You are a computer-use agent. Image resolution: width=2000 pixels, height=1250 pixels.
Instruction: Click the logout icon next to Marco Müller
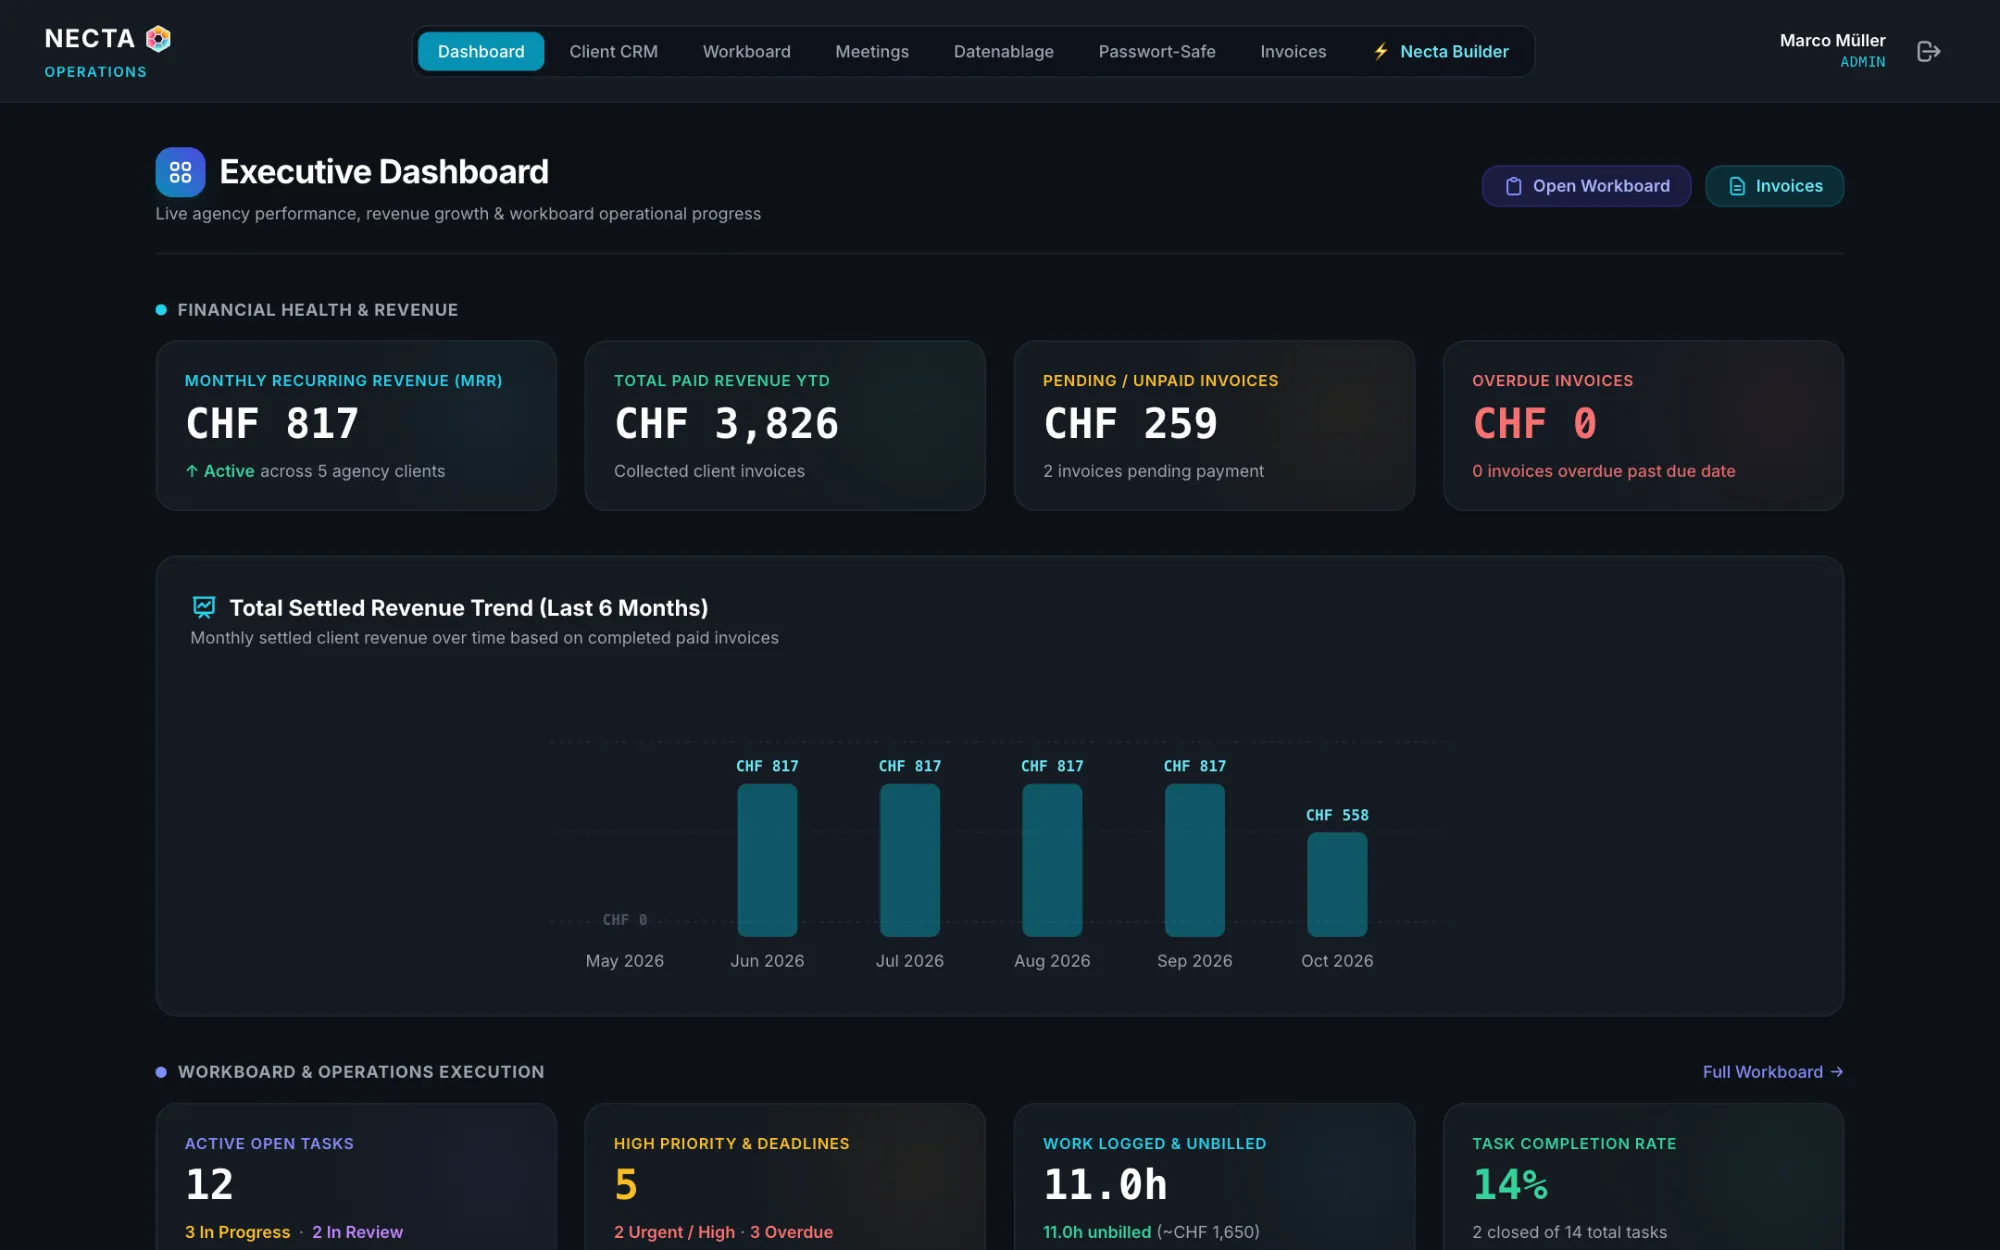(1929, 51)
